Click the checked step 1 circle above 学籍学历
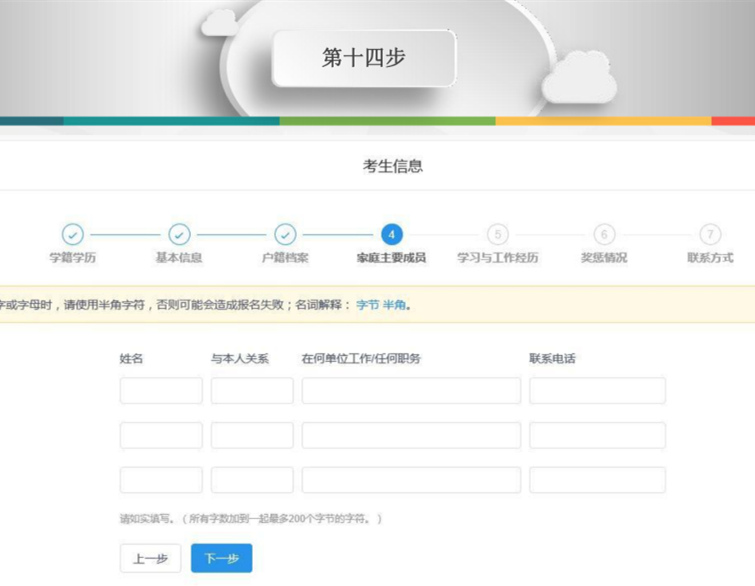 click(73, 234)
